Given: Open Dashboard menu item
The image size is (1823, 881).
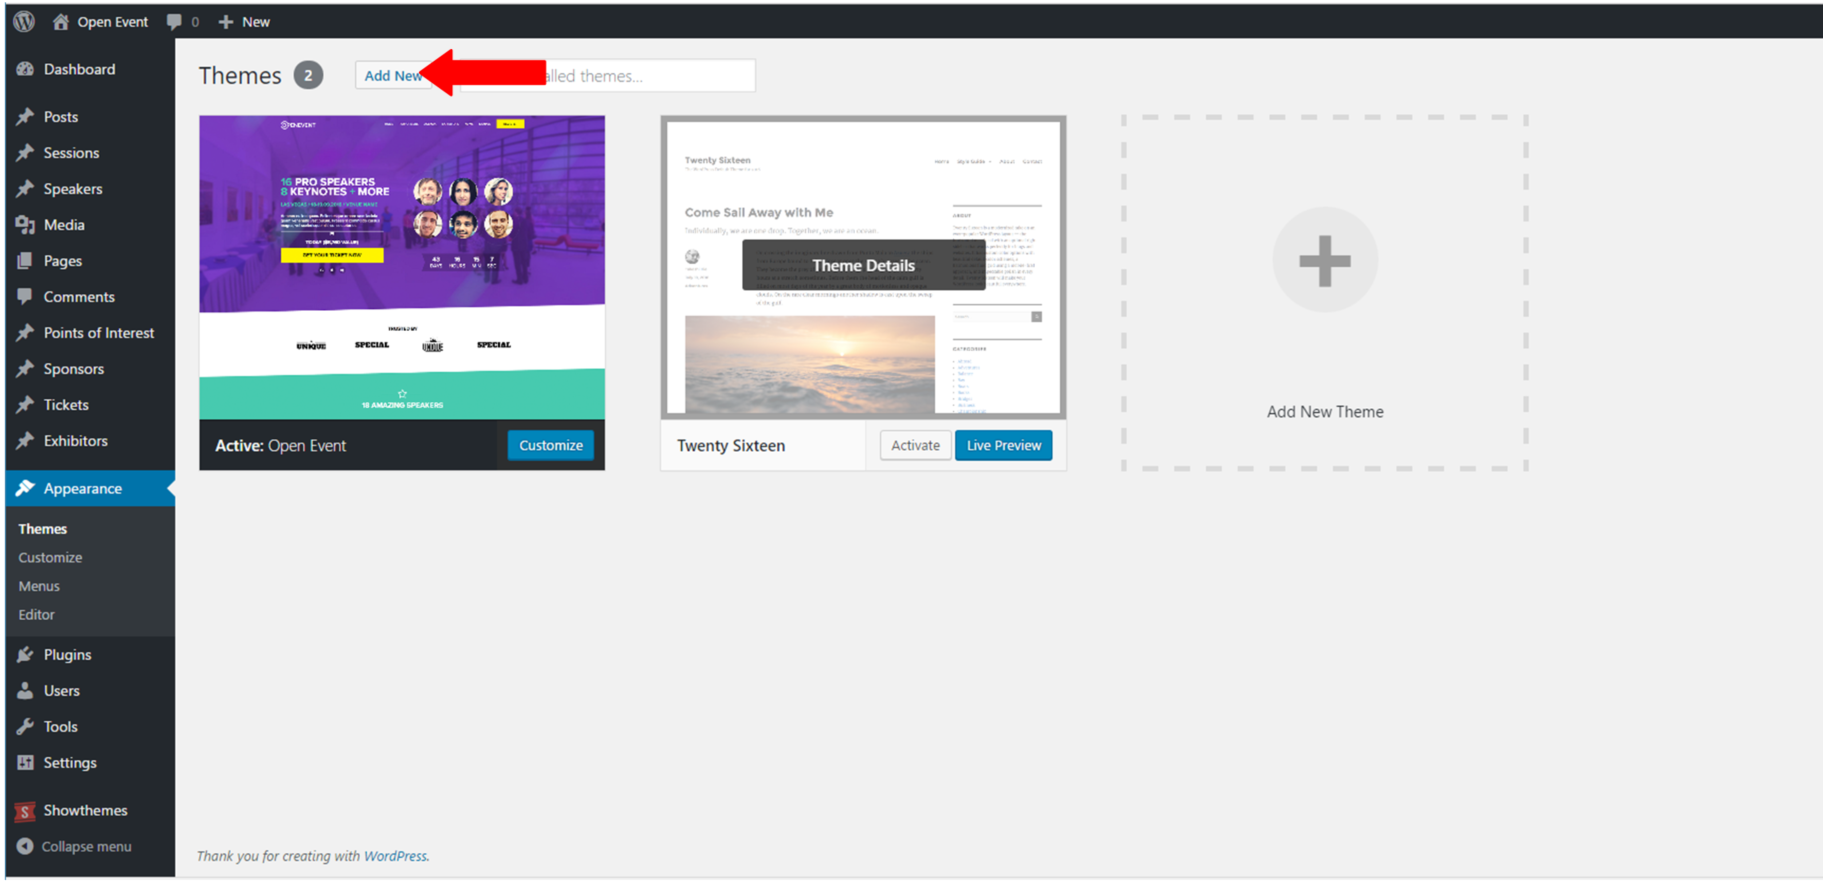Looking at the screenshot, I should coord(79,69).
